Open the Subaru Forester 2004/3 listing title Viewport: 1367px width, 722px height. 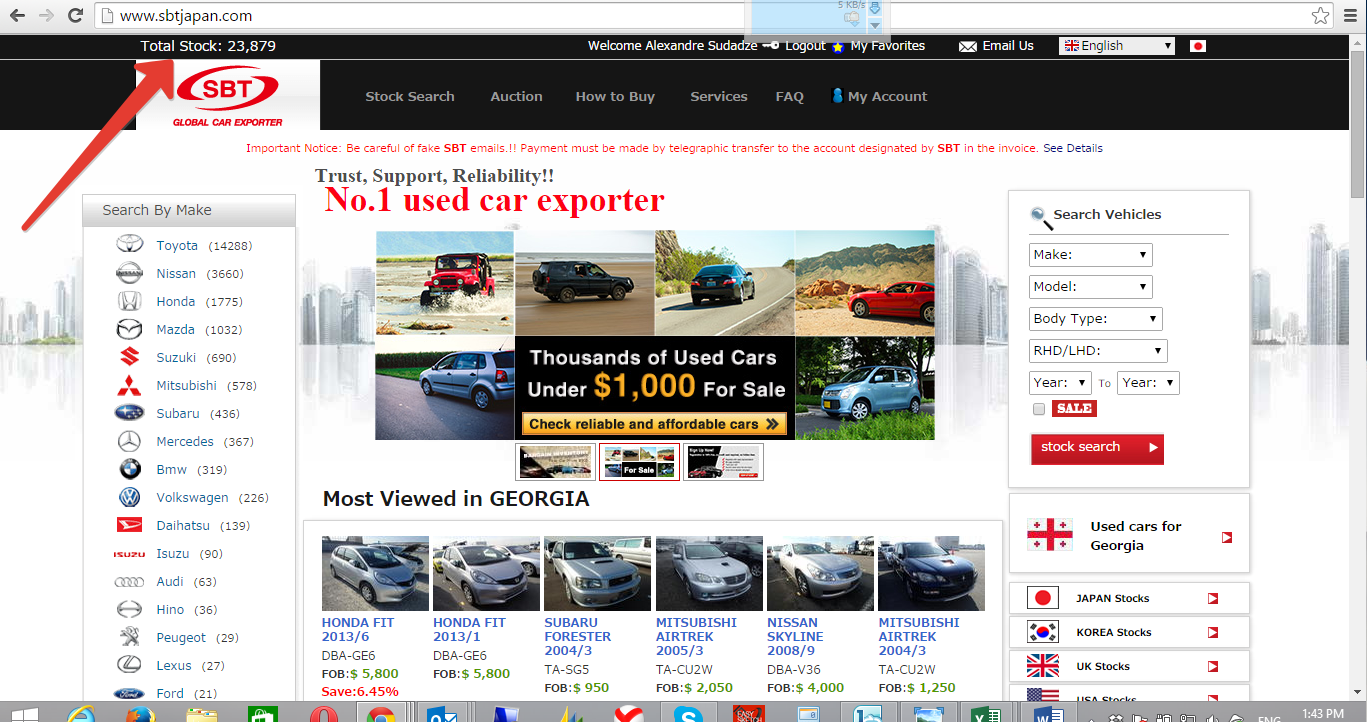click(x=578, y=636)
